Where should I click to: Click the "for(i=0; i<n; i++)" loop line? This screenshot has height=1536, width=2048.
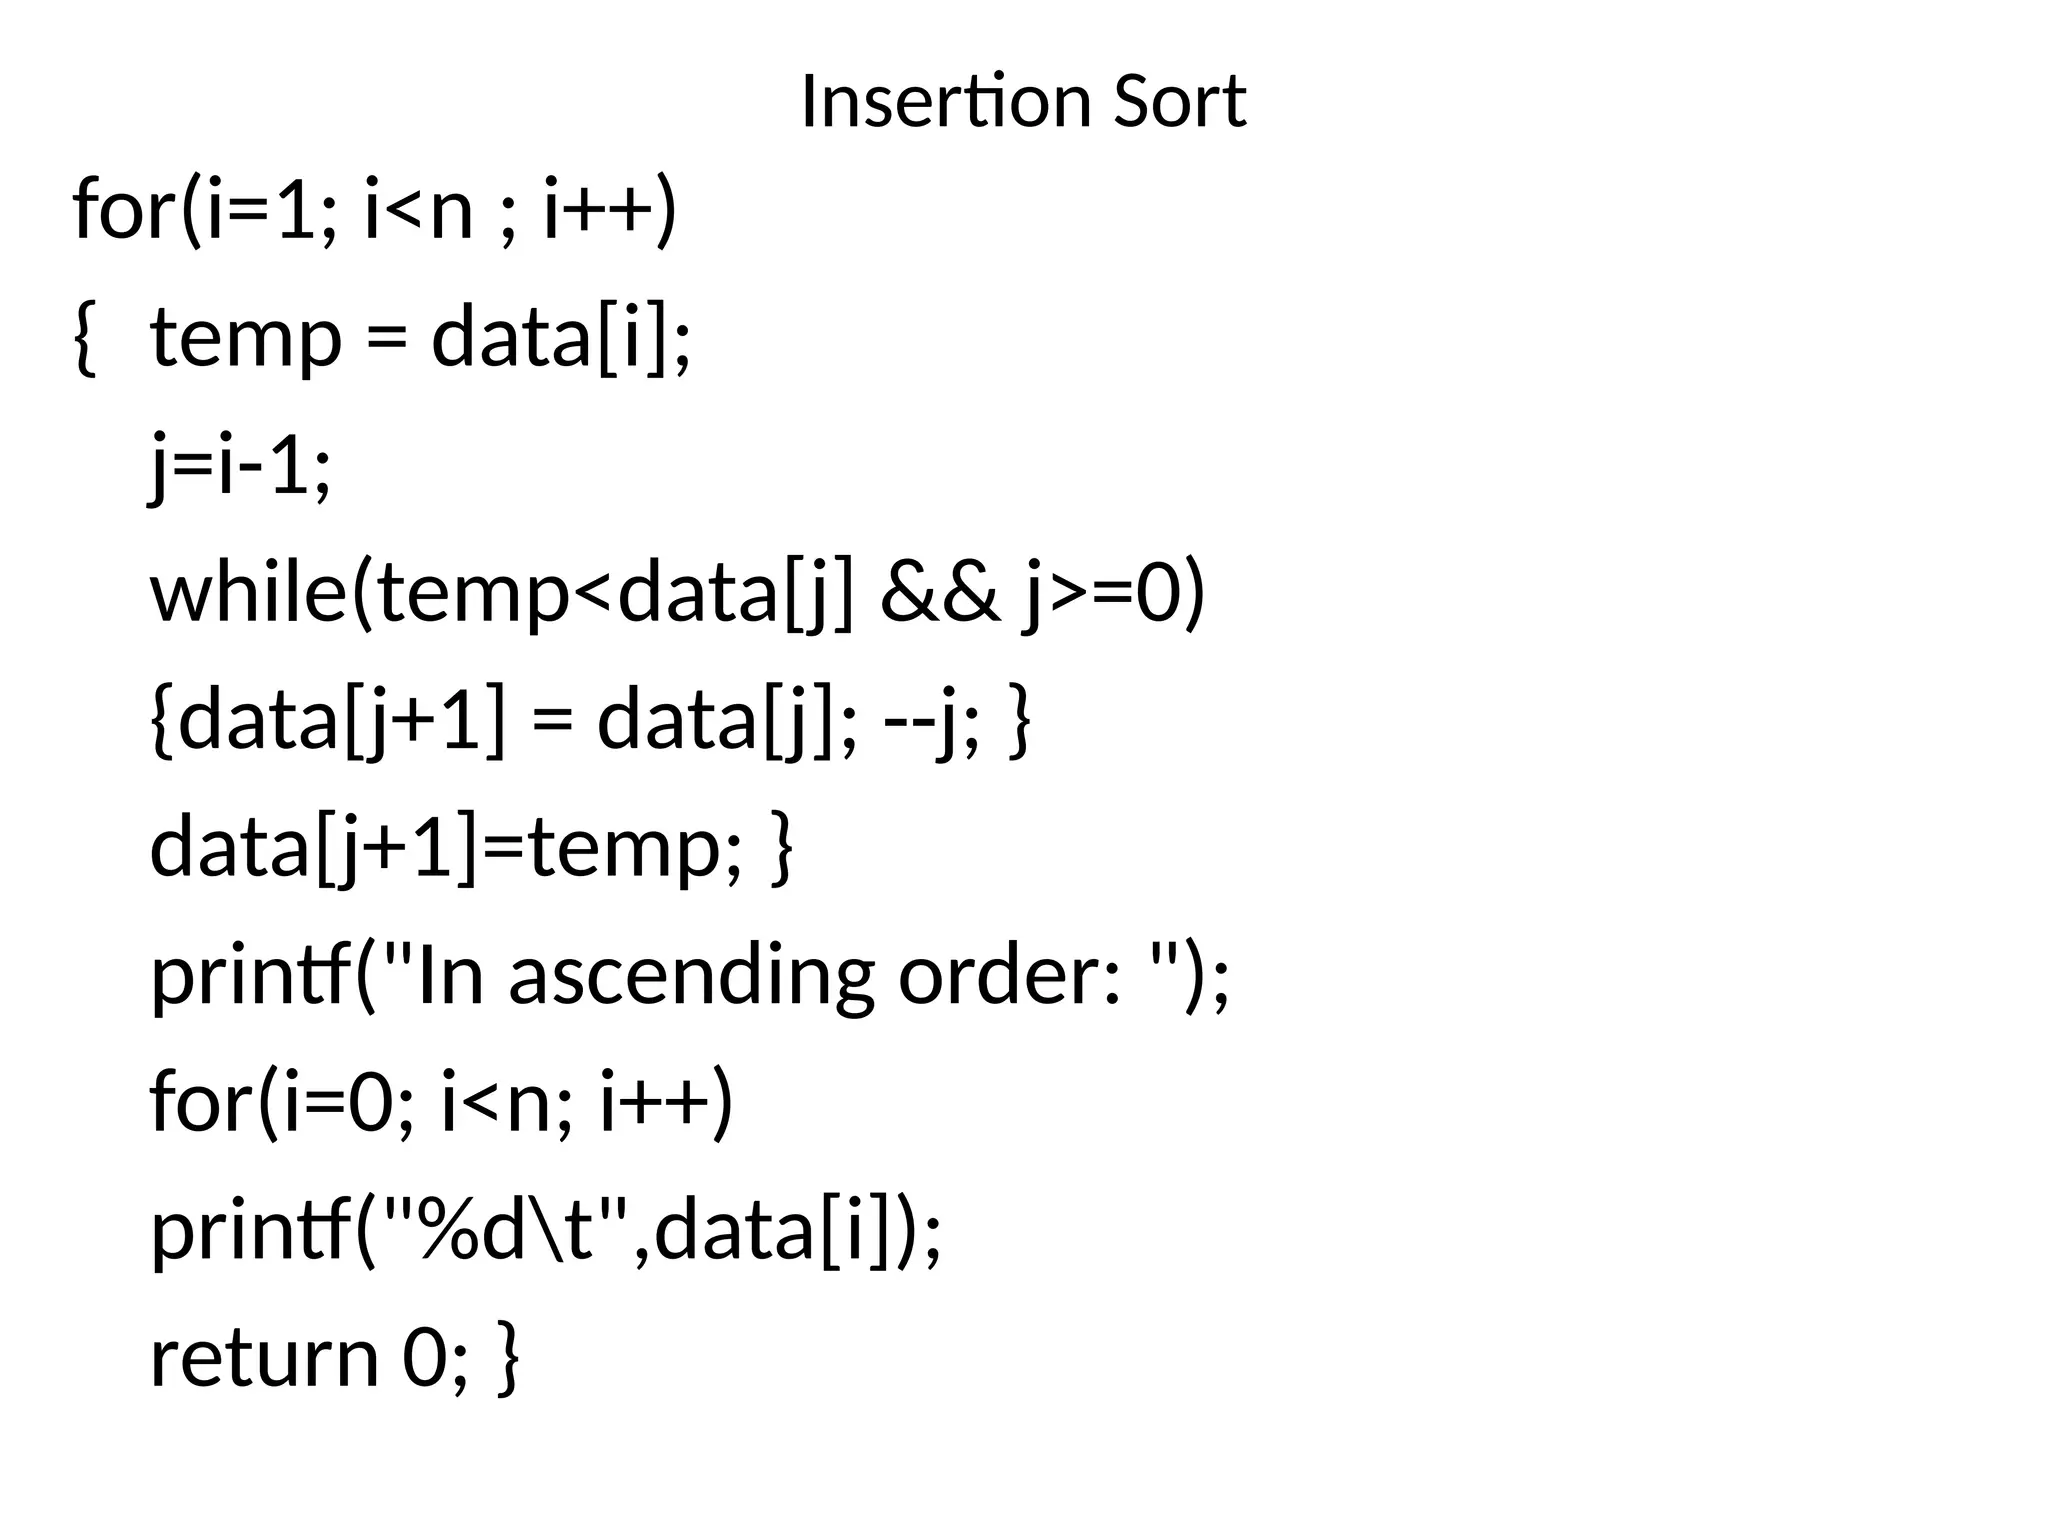click(x=442, y=1102)
